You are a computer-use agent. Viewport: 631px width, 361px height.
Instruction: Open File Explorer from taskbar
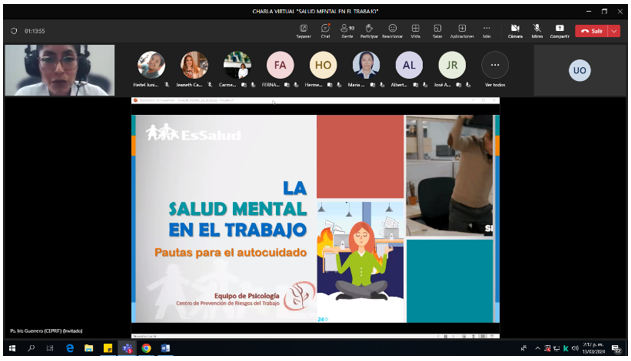click(89, 348)
